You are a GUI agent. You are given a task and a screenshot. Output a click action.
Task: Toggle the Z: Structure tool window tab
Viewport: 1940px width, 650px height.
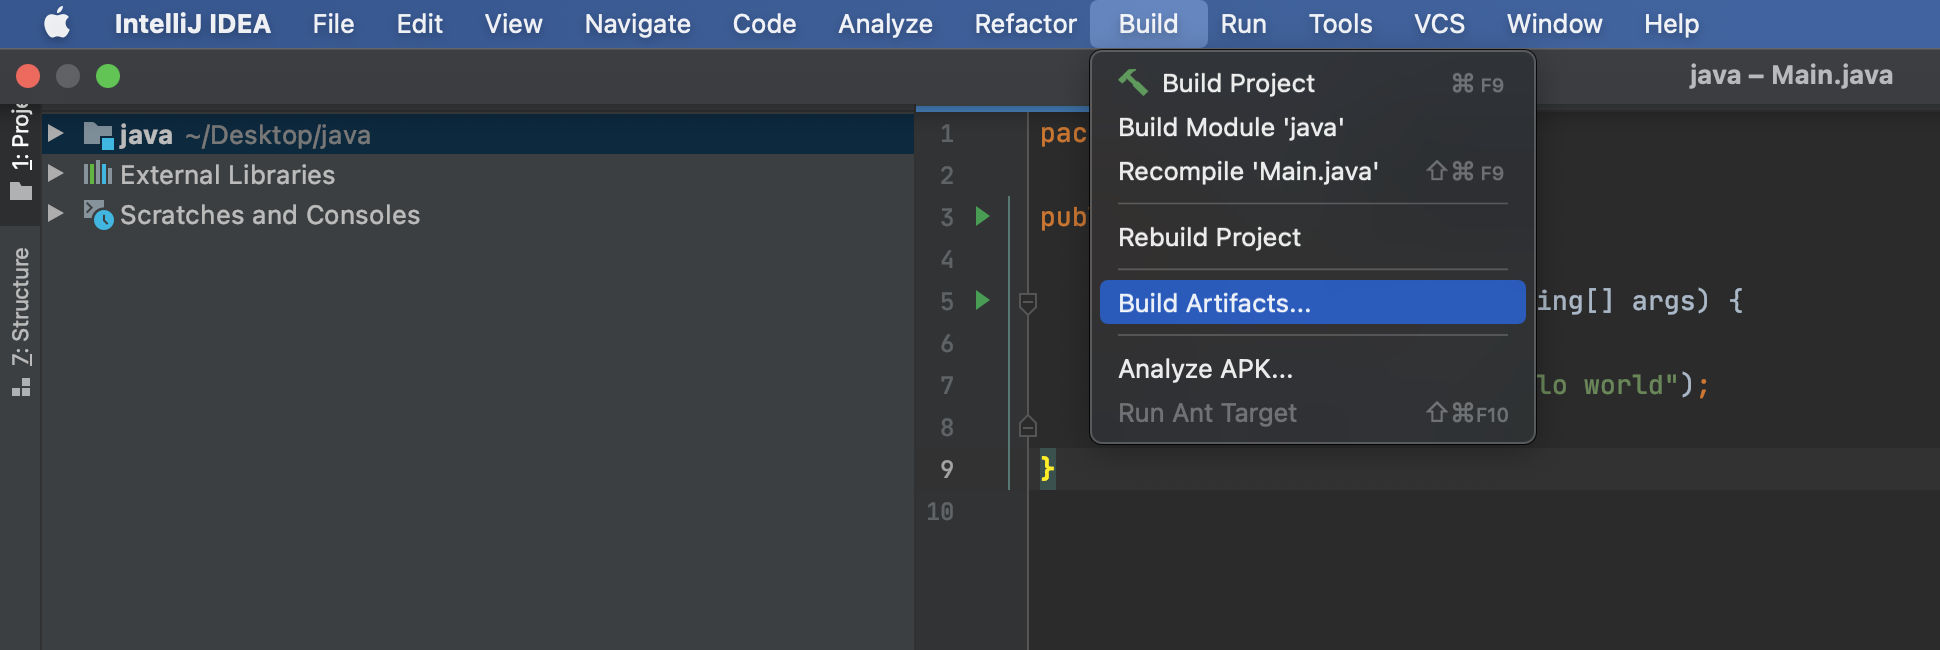tap(20, 321)
